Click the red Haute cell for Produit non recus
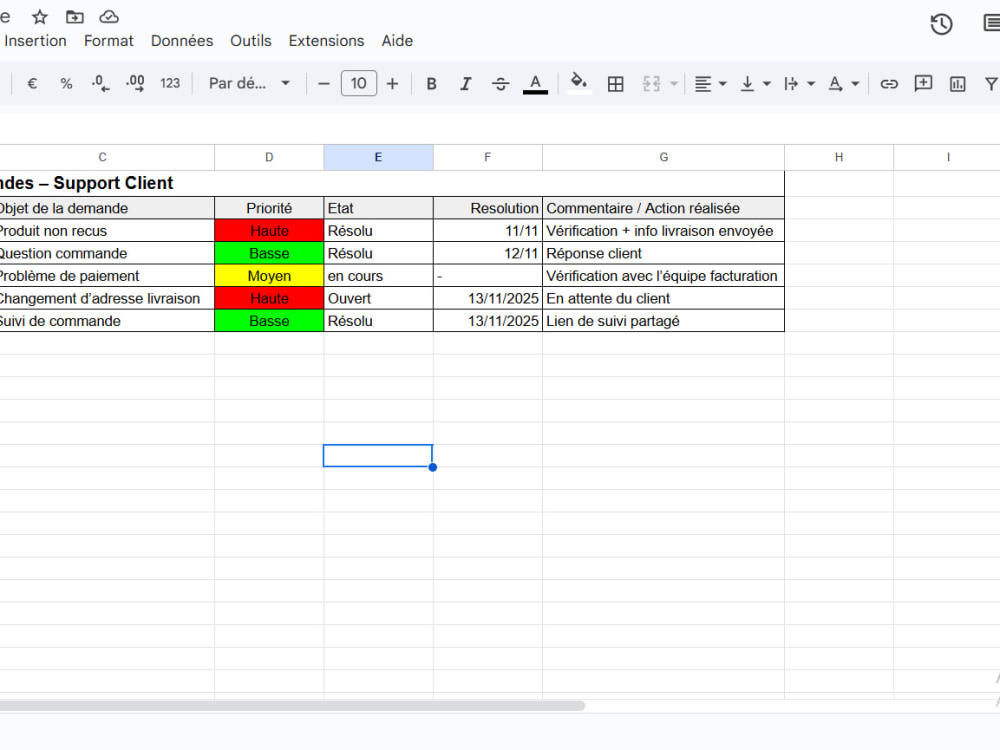This screenshot has height=750, width=1000. point(269,230)
